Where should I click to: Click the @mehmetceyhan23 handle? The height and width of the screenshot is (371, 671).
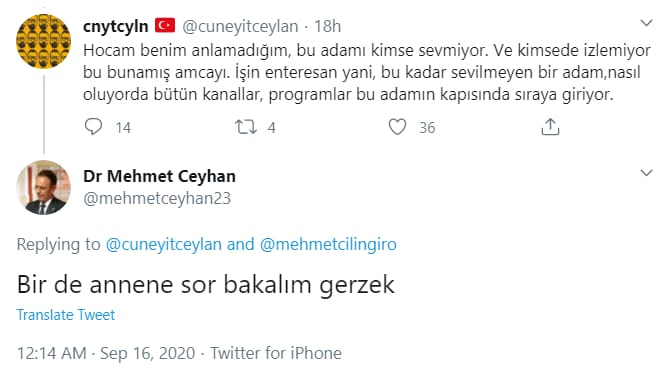157,199
